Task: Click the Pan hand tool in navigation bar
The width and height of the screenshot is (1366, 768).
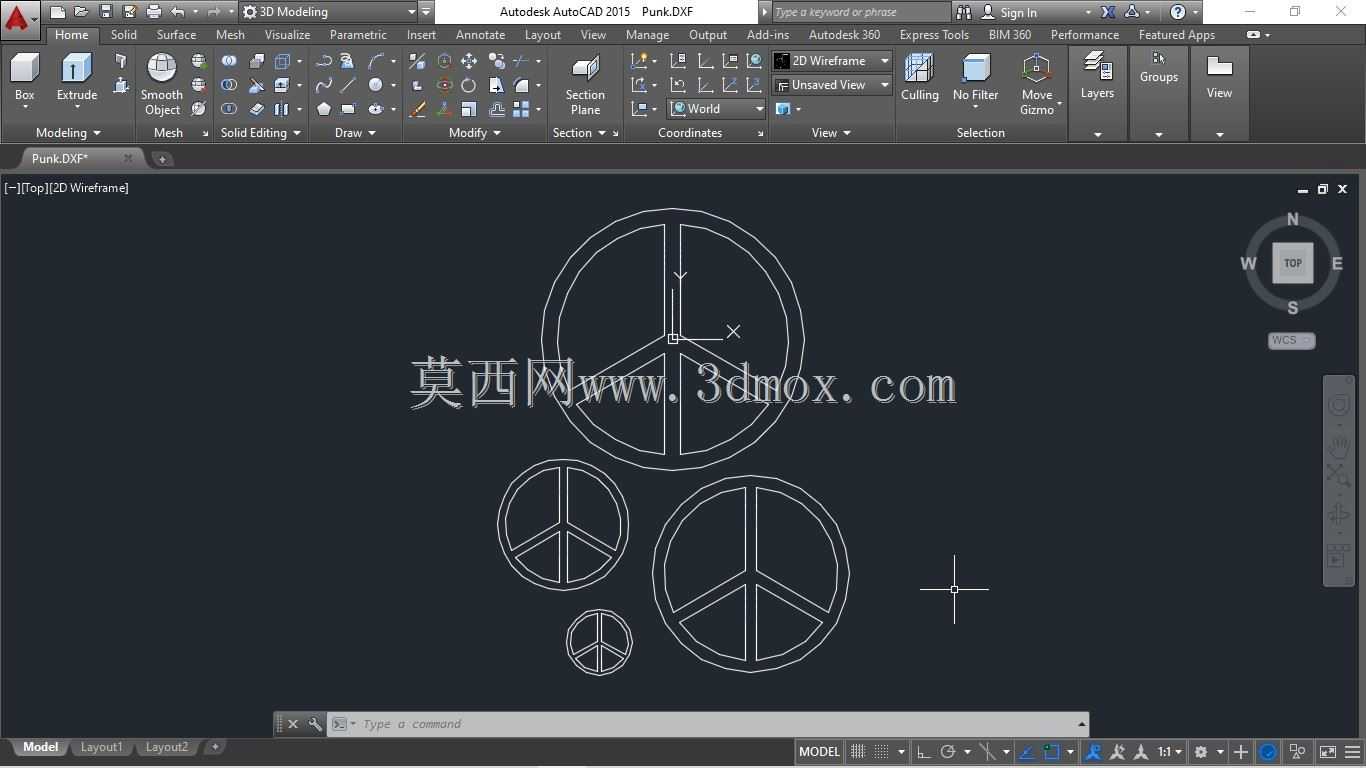Action: pos(1339,445)
